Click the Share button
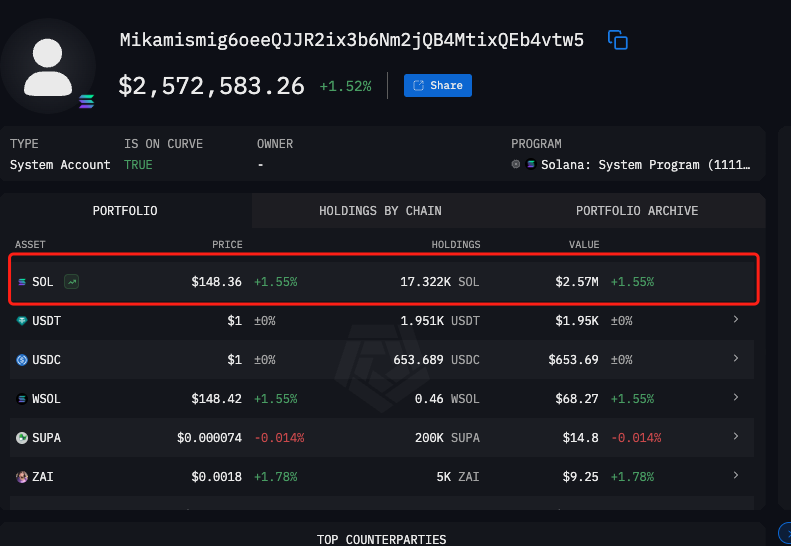This screenshot has width=791, height=546. click(438, 85)
